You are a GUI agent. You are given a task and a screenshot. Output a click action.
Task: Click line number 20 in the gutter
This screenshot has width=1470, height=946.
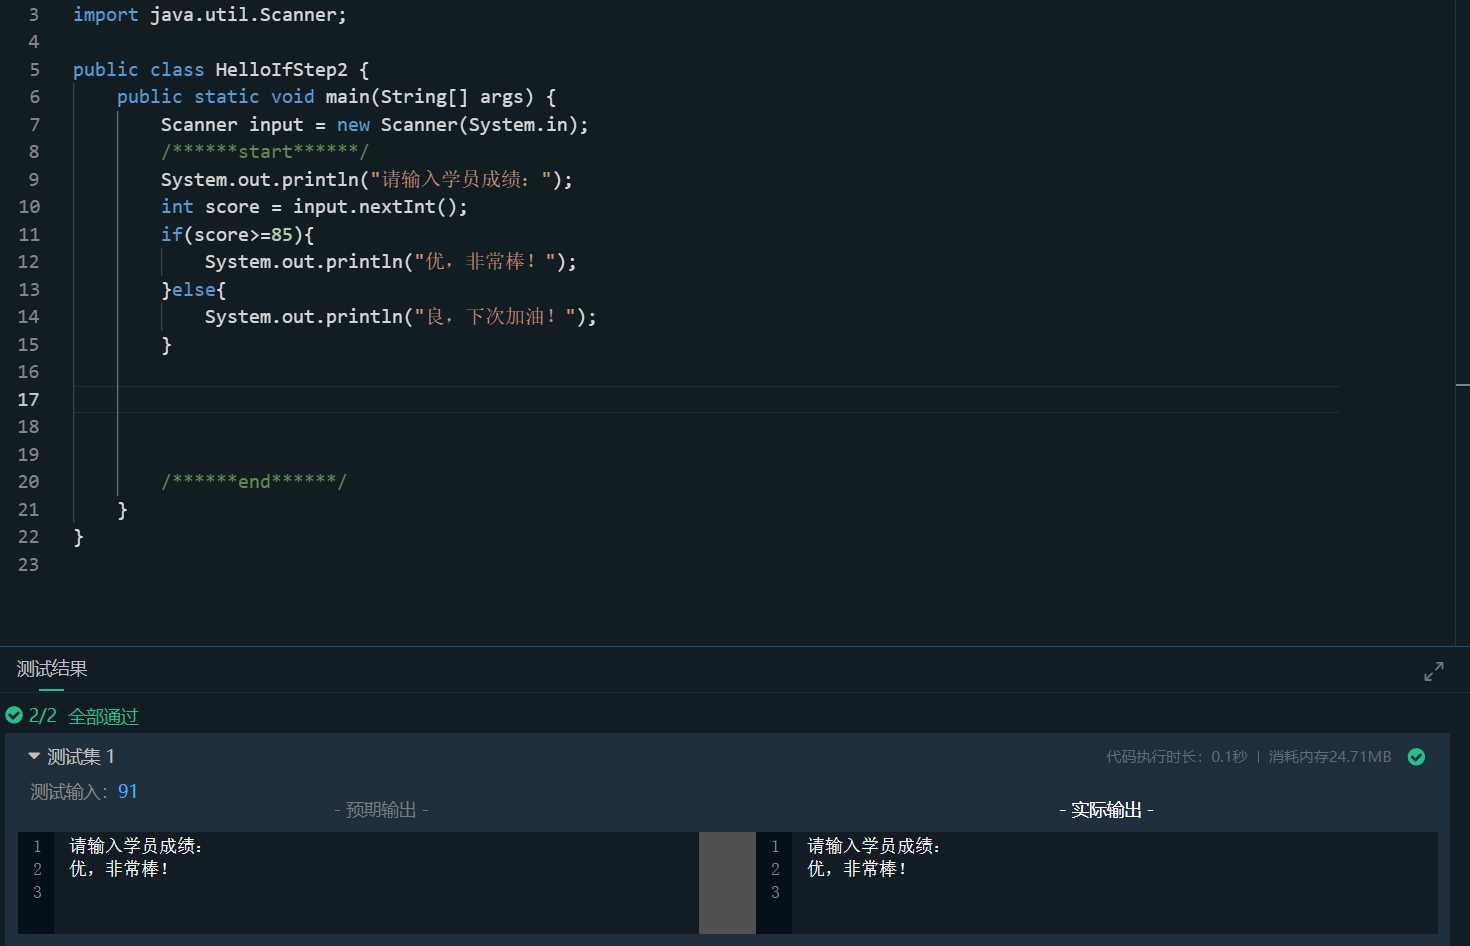pos(29,482)
